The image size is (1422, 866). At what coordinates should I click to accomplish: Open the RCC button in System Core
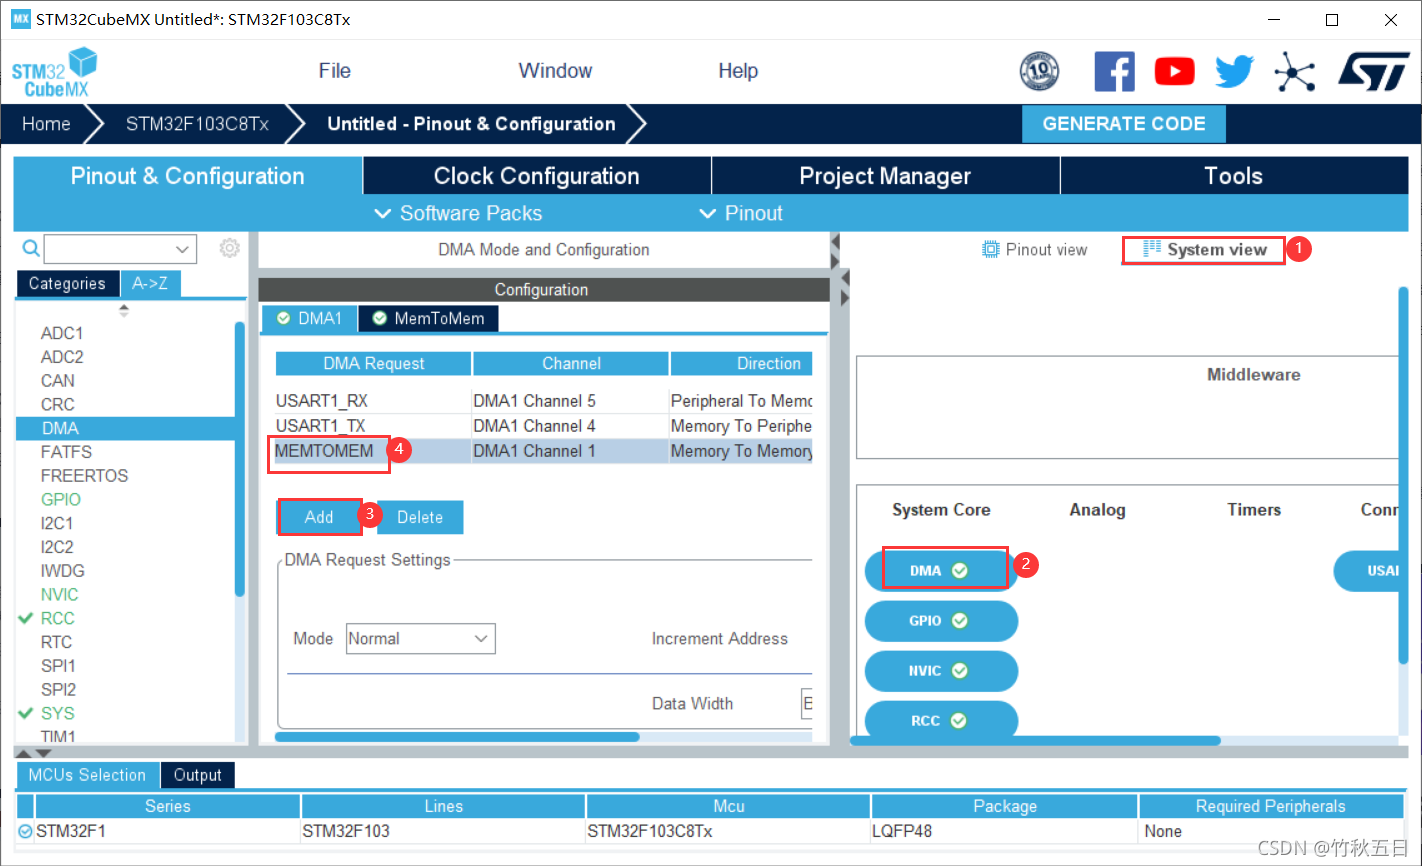940,720
